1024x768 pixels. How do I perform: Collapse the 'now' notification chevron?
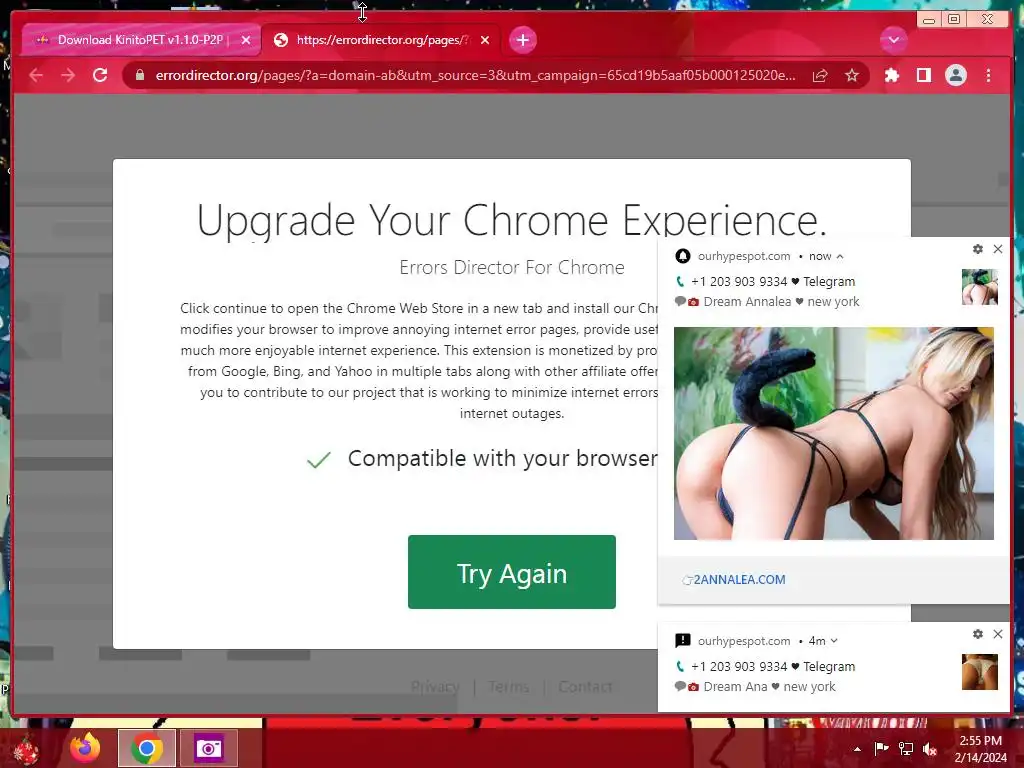(840, 257)
